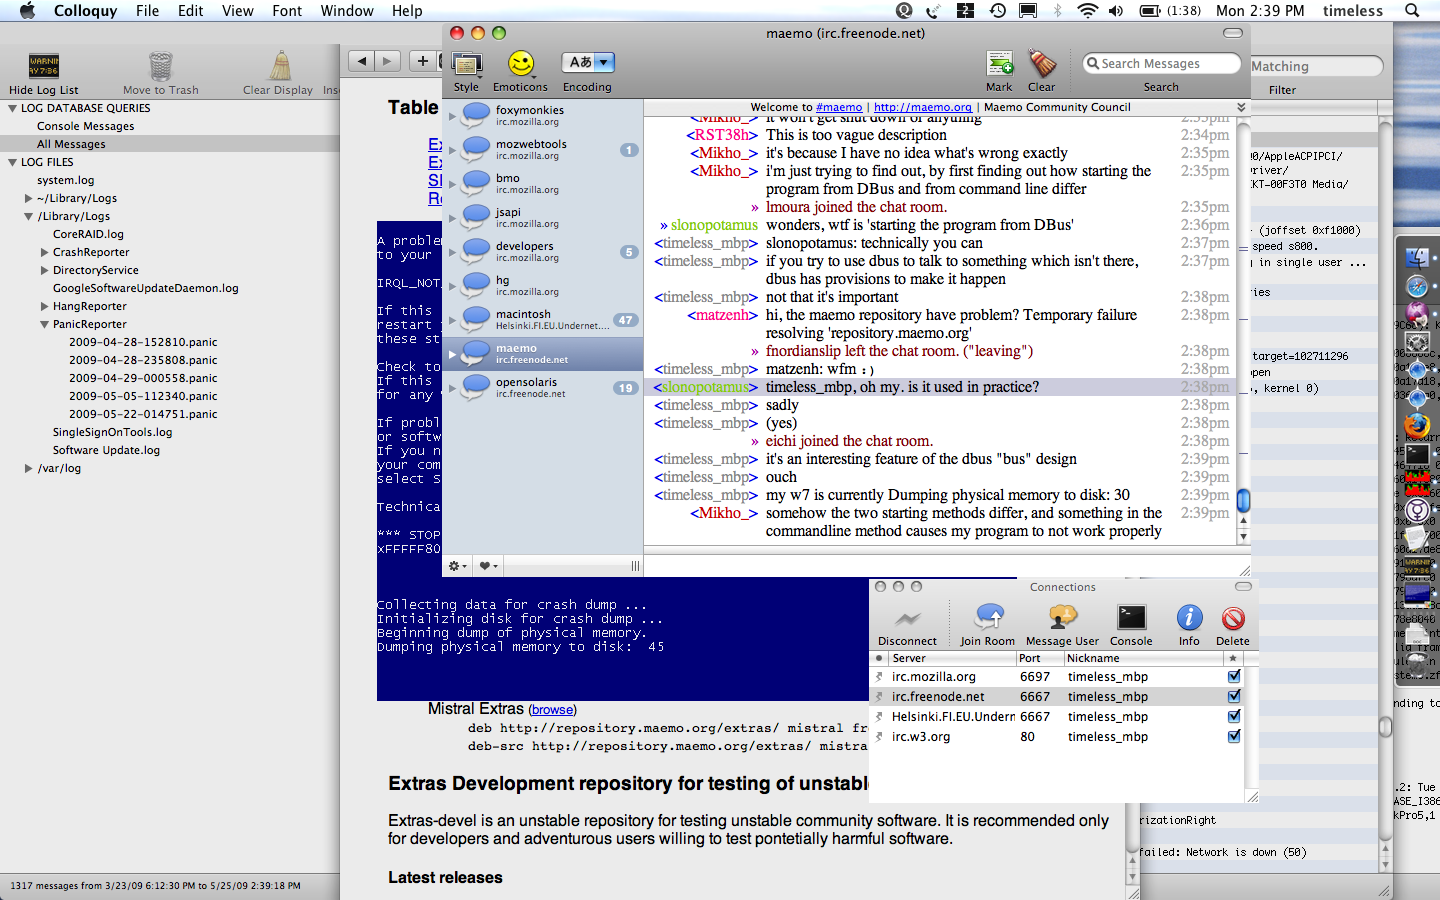Open the Help menu

[407, 11]
